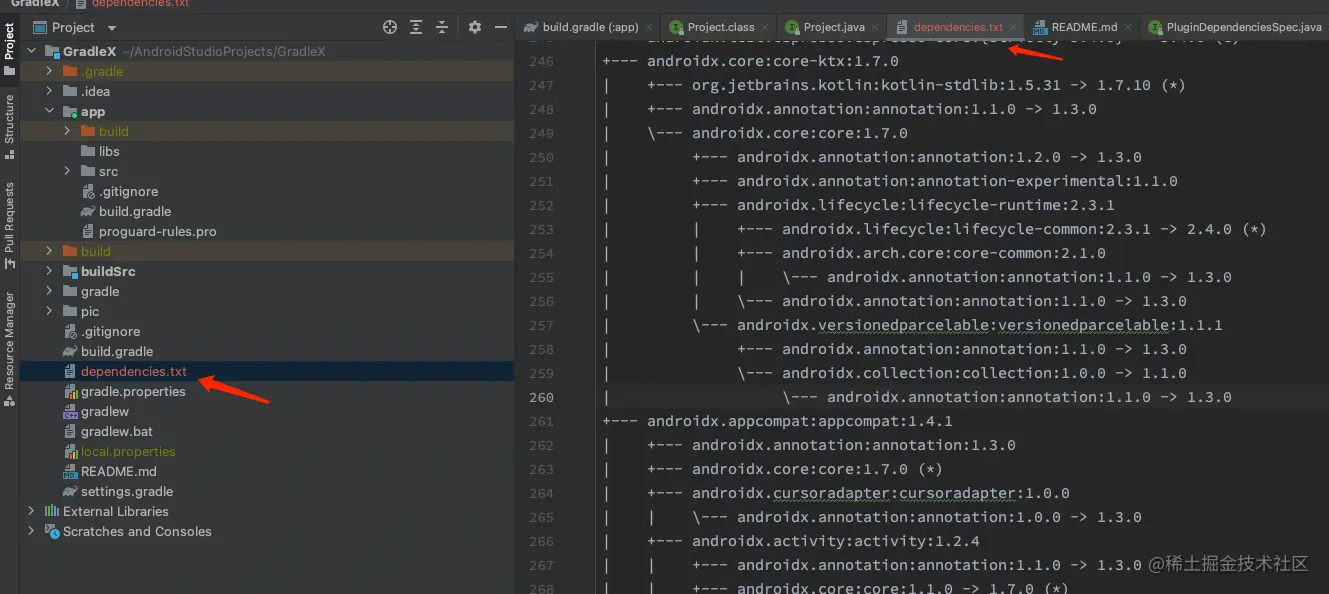Select dependencies.txt in the project tree

pyautogui.click(x=134, y=371)
